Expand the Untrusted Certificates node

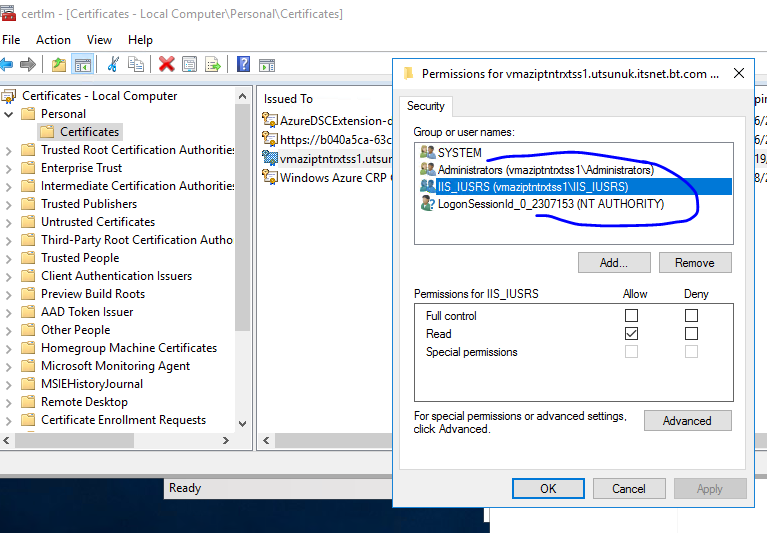pyautogui.click(x=8, y=222)
